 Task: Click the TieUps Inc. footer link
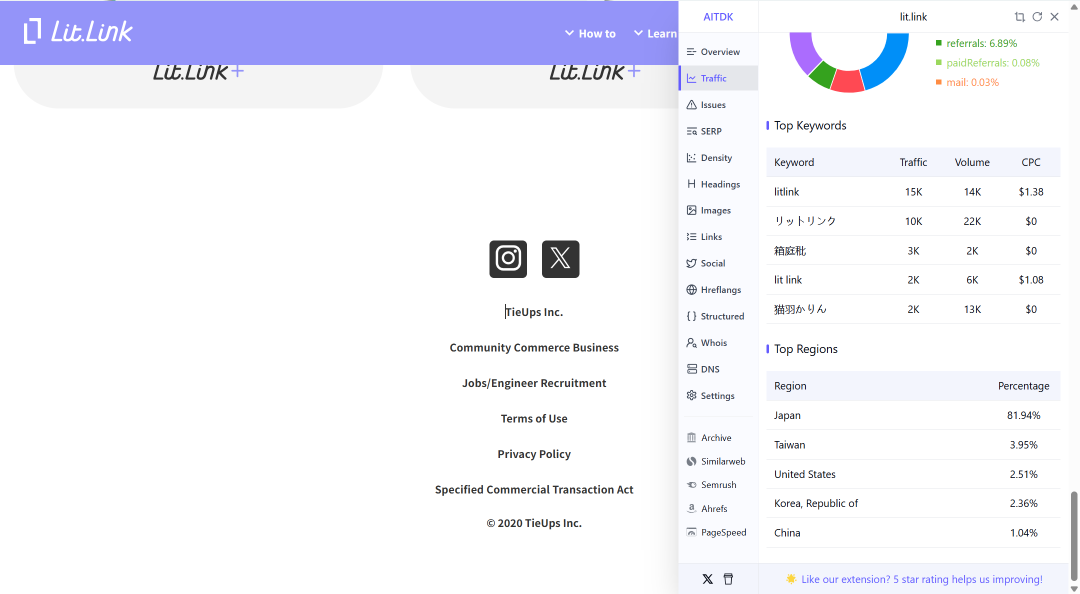pos(534,312)
